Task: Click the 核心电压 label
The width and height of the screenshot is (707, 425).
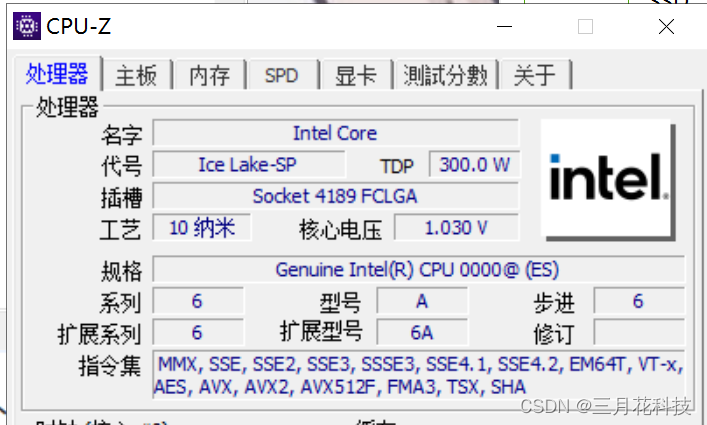Action: click(x=340, y=230)
